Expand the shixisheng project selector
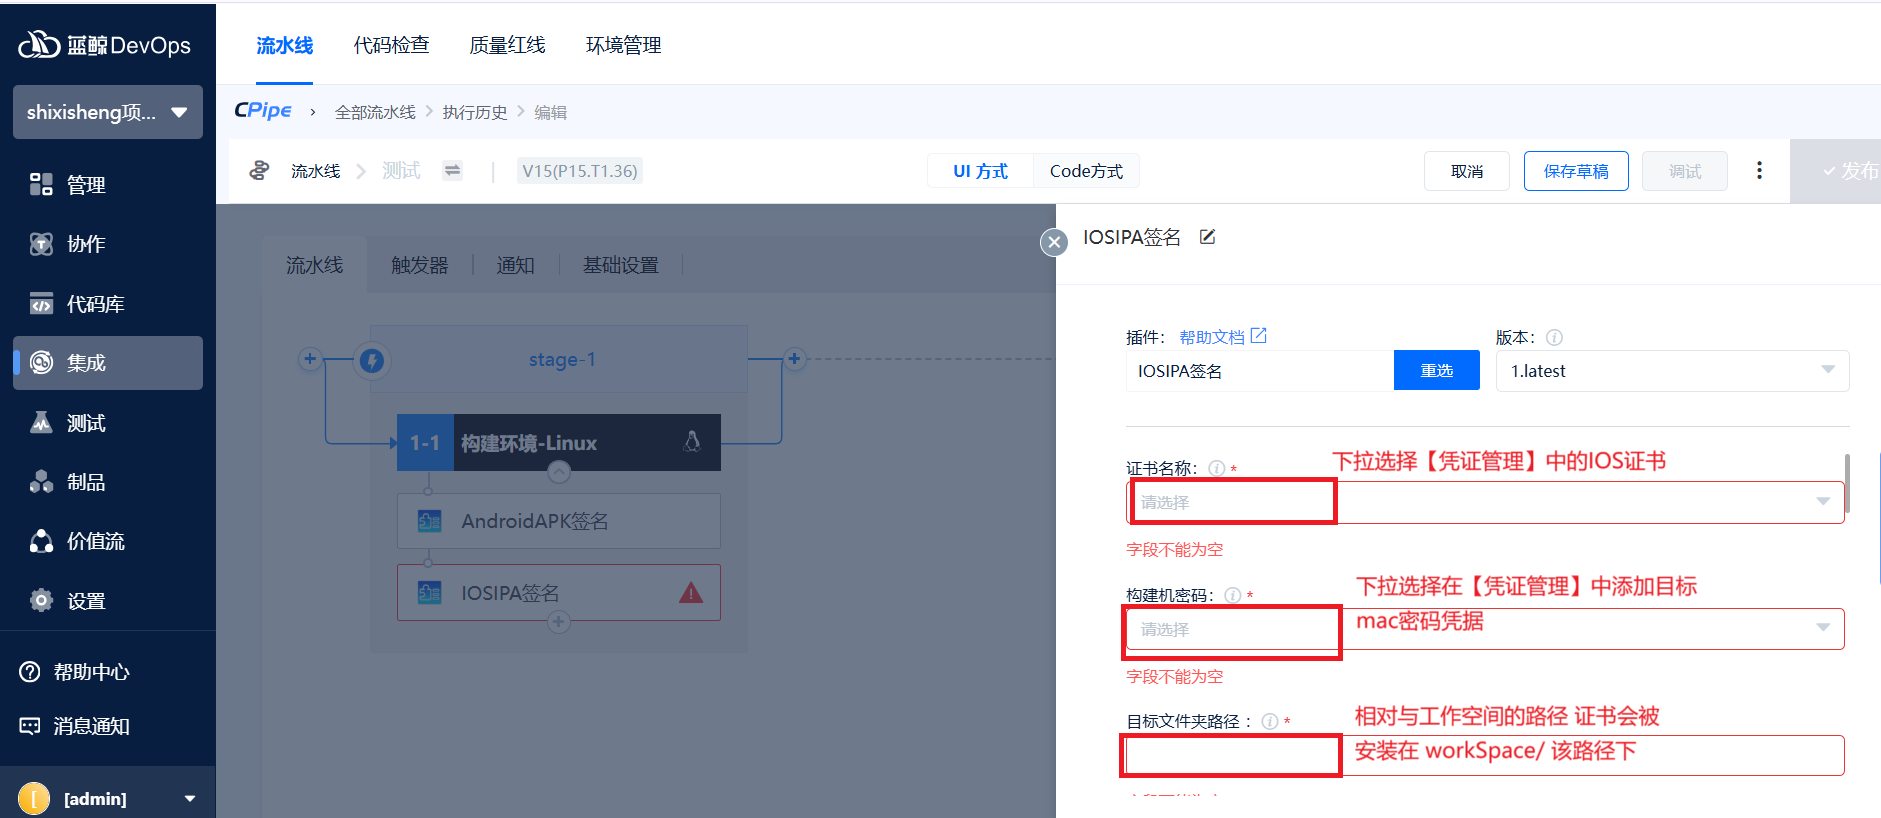Viewport: 1881px width, 818px height. point(108,112)
